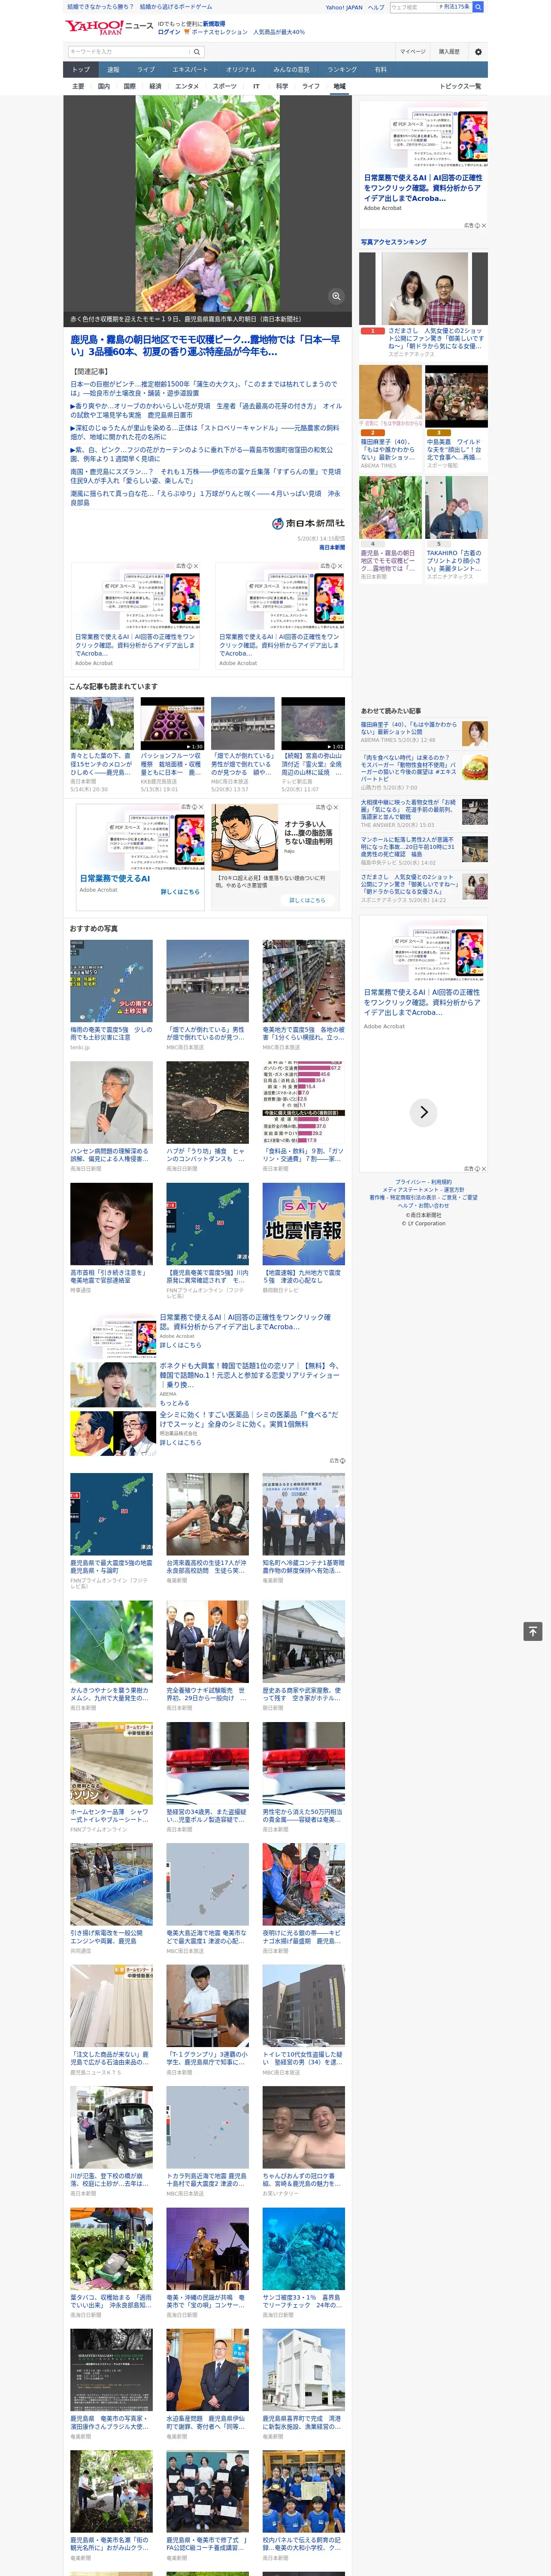Click the ログイン link

point(169,32)
